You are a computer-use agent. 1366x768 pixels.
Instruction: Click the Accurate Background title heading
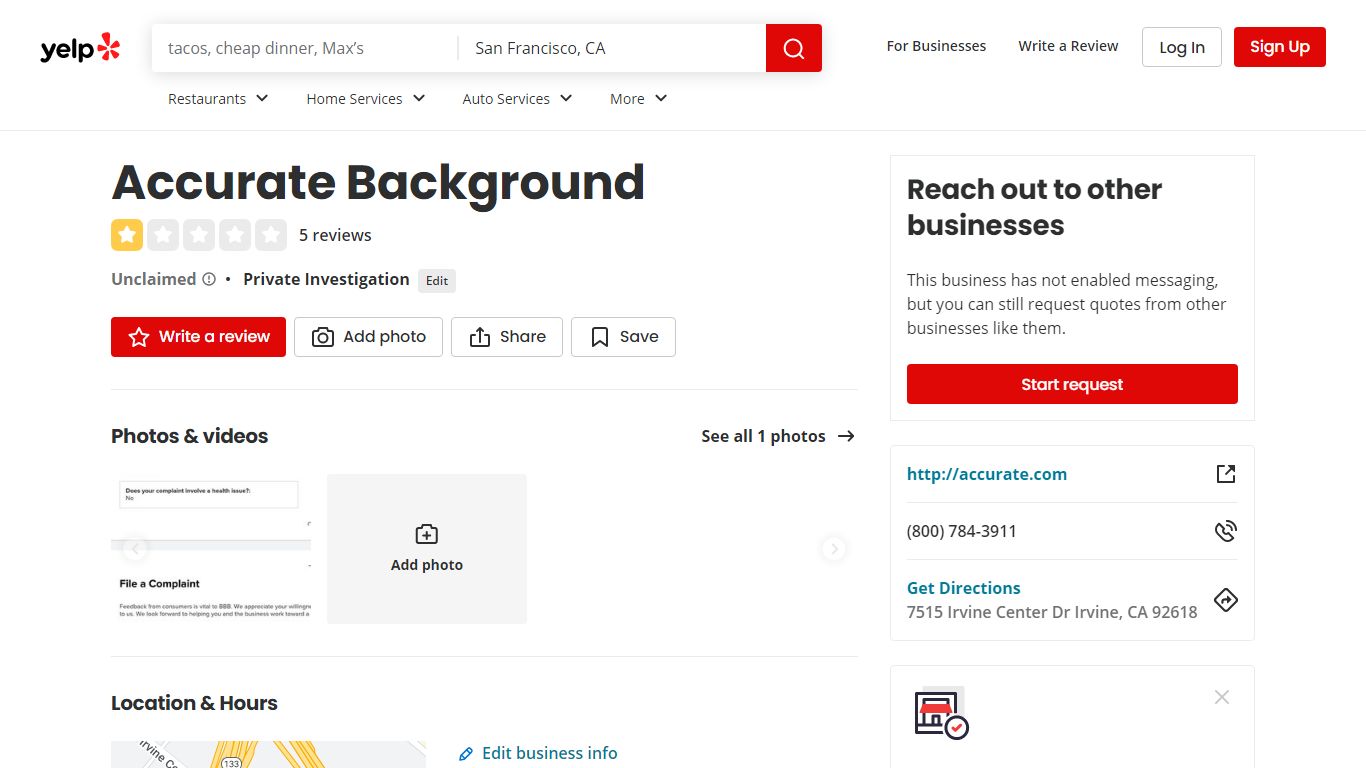[x=378, y=182]
